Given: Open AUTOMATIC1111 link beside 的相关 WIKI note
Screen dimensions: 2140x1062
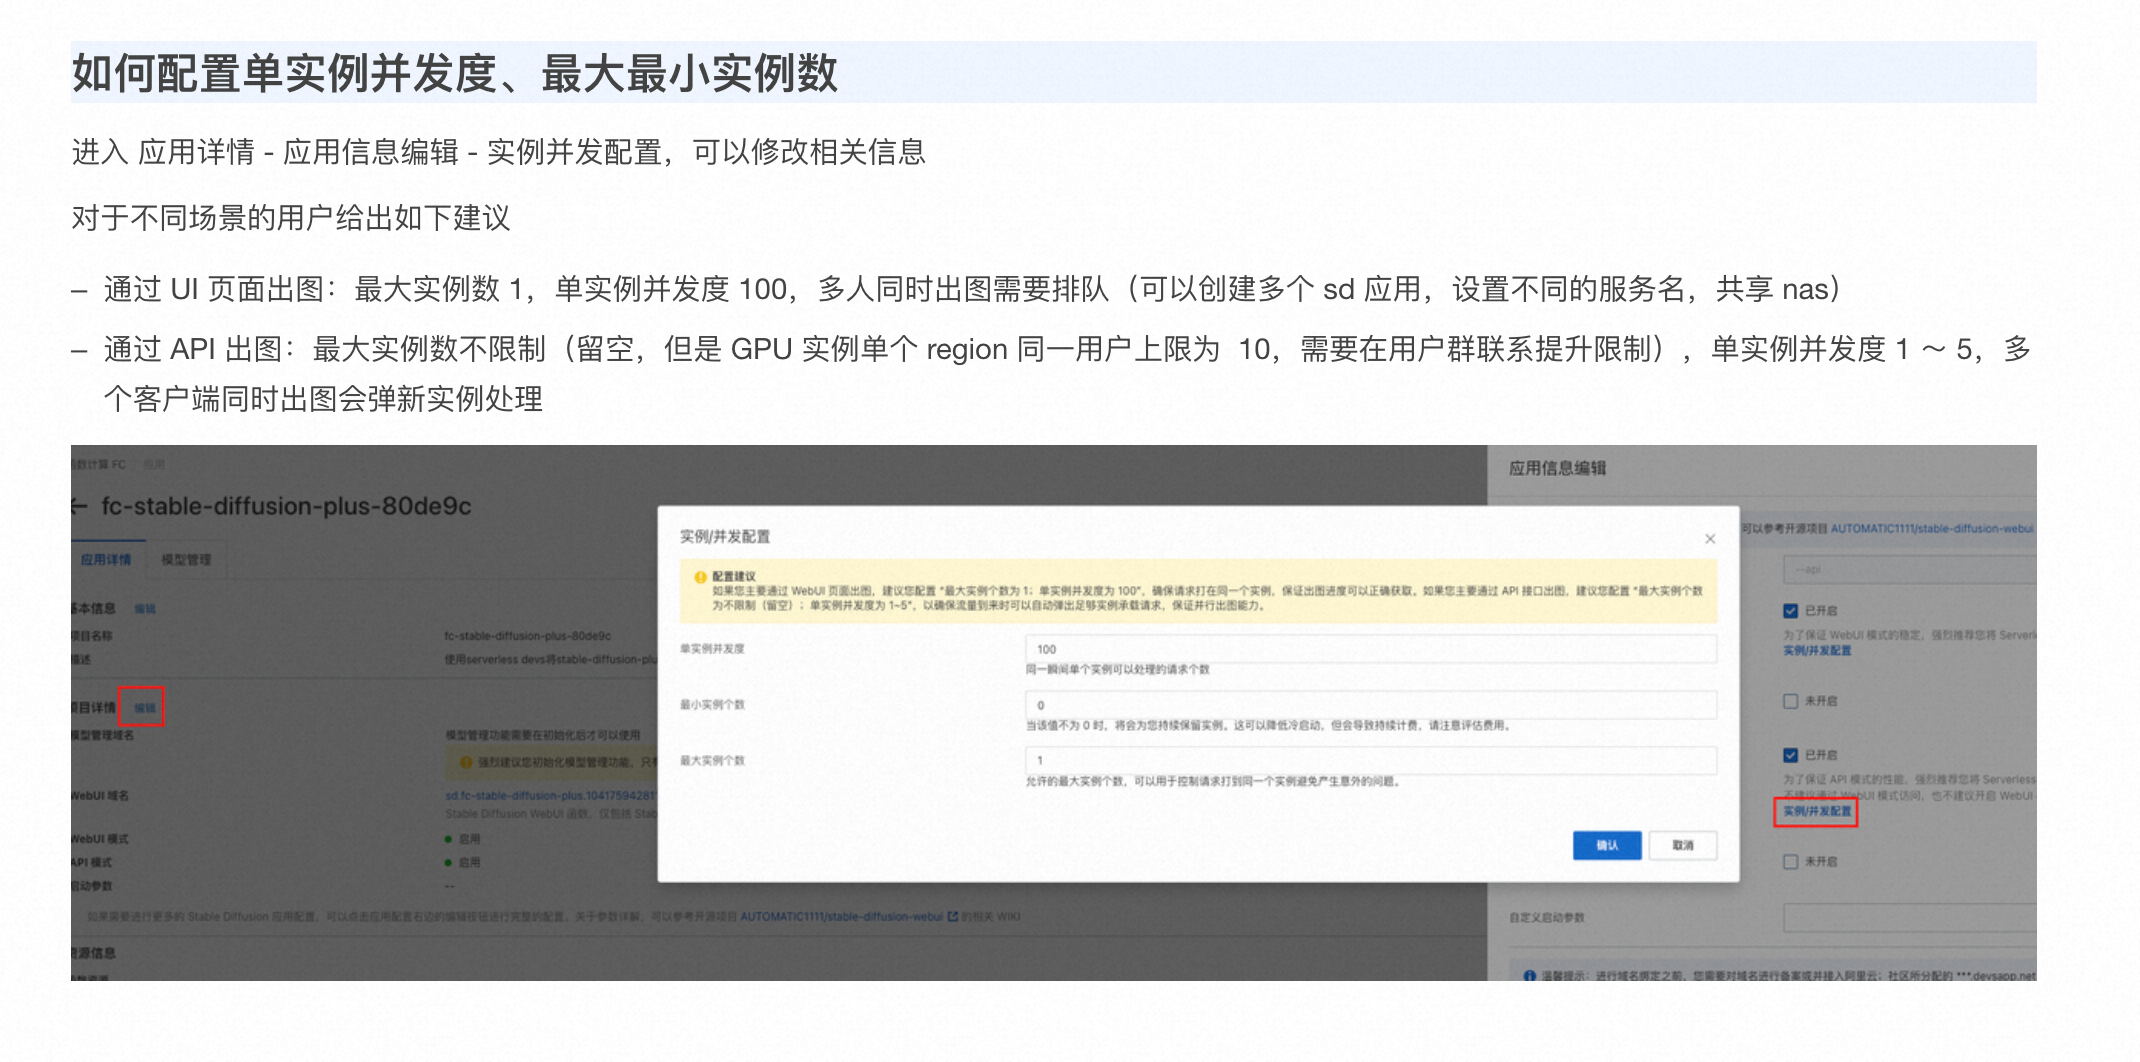Looking at the screenshot, I should 841,916.
